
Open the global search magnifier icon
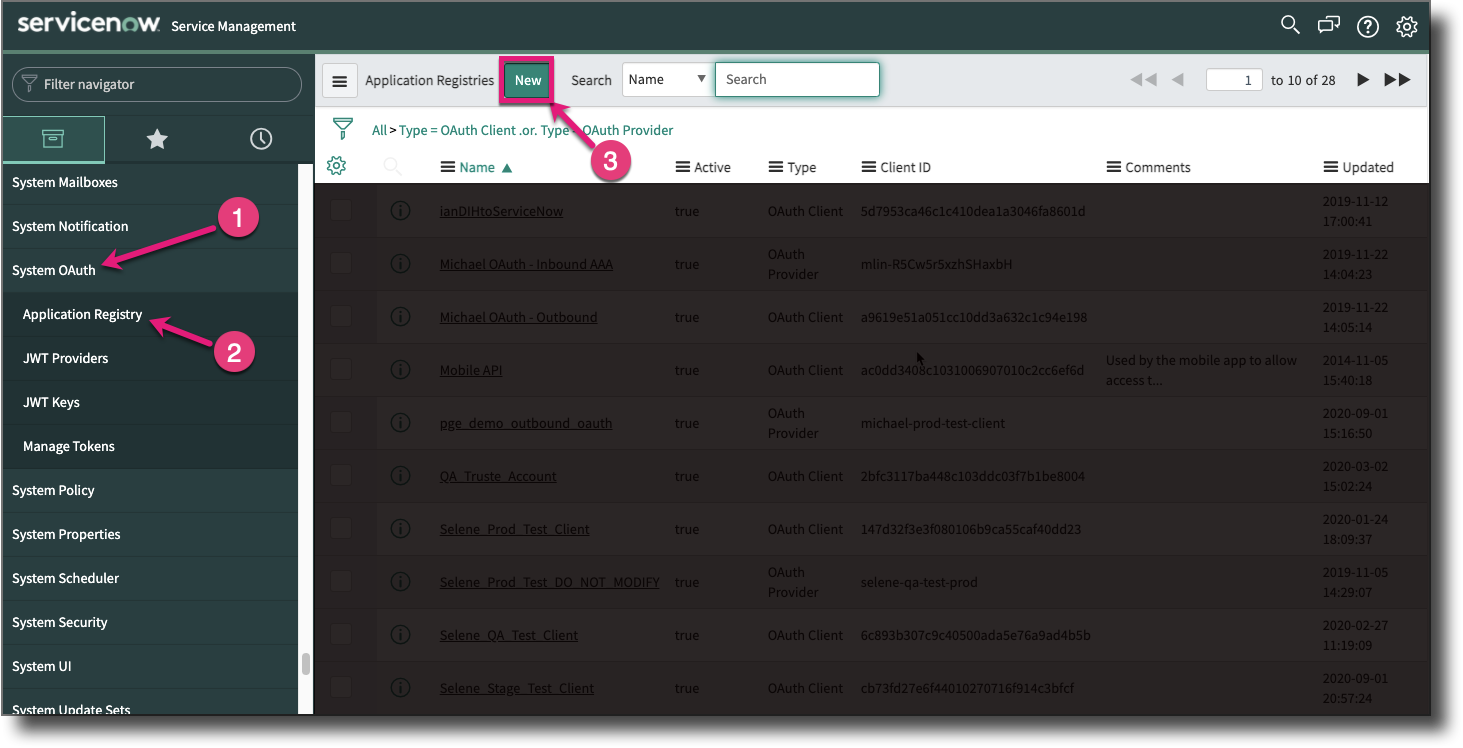point(1289,25)
